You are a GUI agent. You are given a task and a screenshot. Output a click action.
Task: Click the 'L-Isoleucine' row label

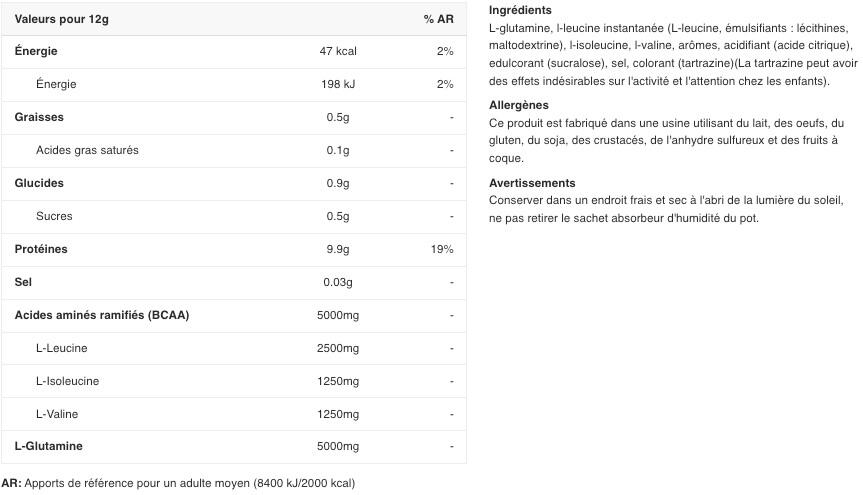(x=67, y=381)
